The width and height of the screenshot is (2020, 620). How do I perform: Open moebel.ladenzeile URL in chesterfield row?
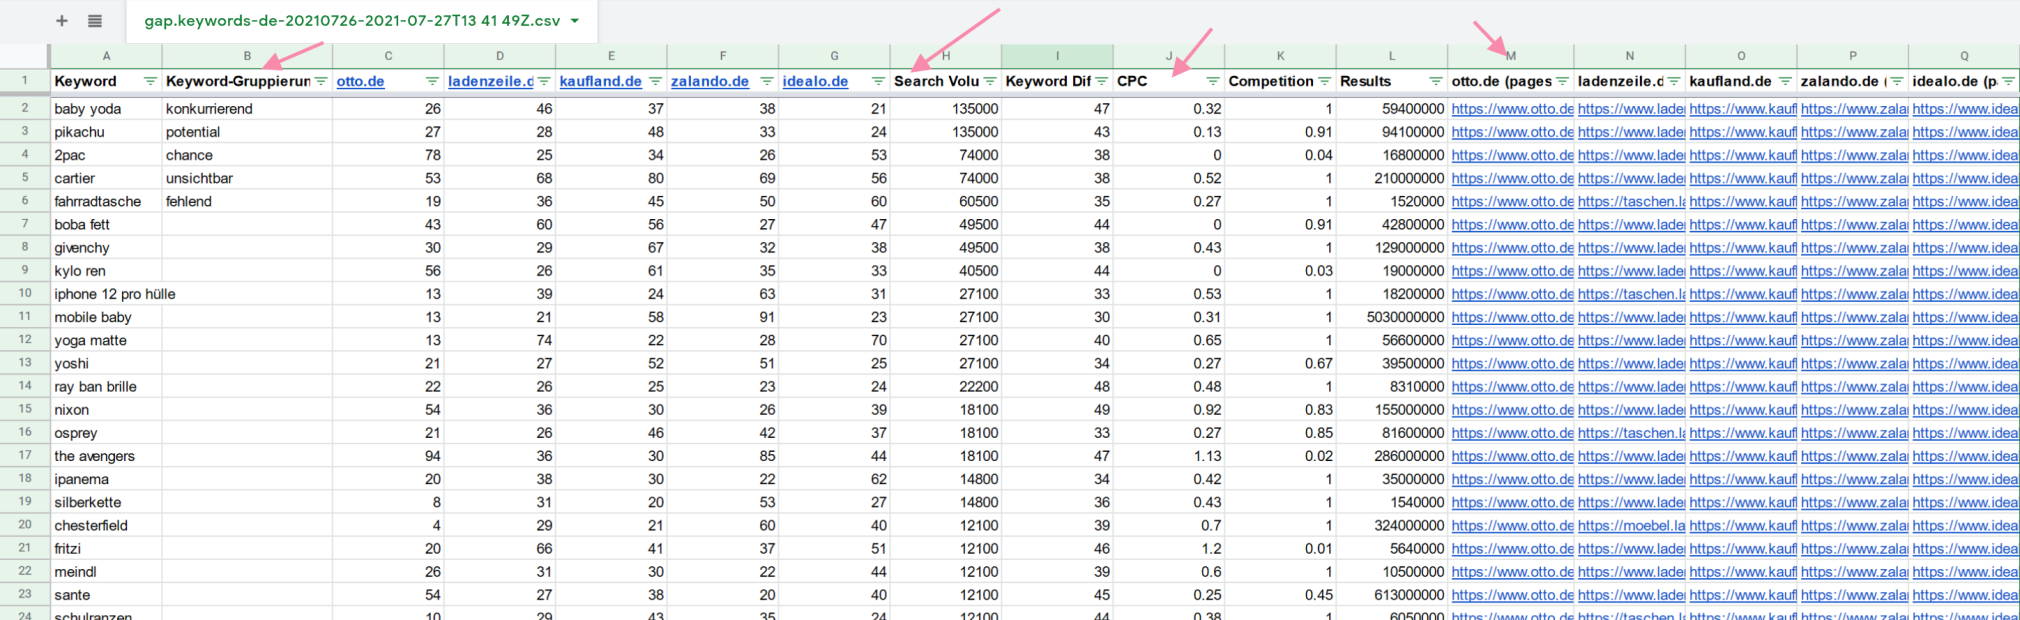(x=1631, y=525)
